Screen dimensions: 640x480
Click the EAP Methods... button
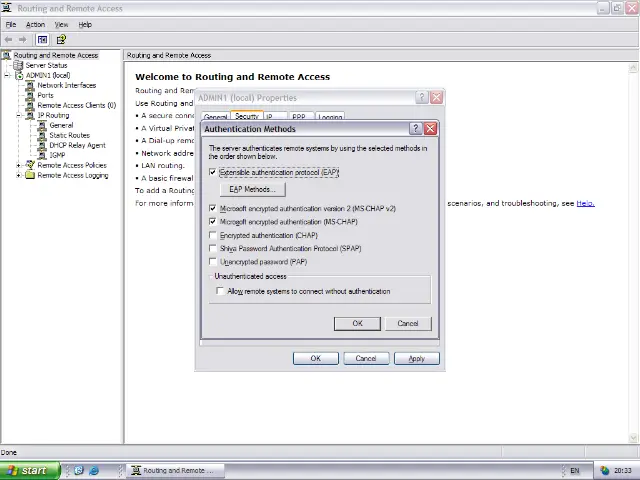(252, 189)
